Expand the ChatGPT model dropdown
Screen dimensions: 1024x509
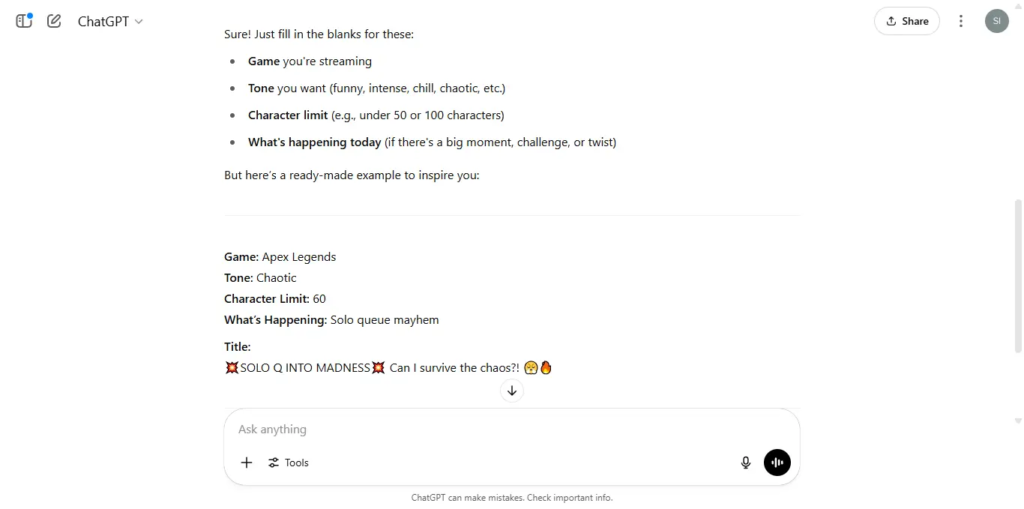tap(110, 21)
